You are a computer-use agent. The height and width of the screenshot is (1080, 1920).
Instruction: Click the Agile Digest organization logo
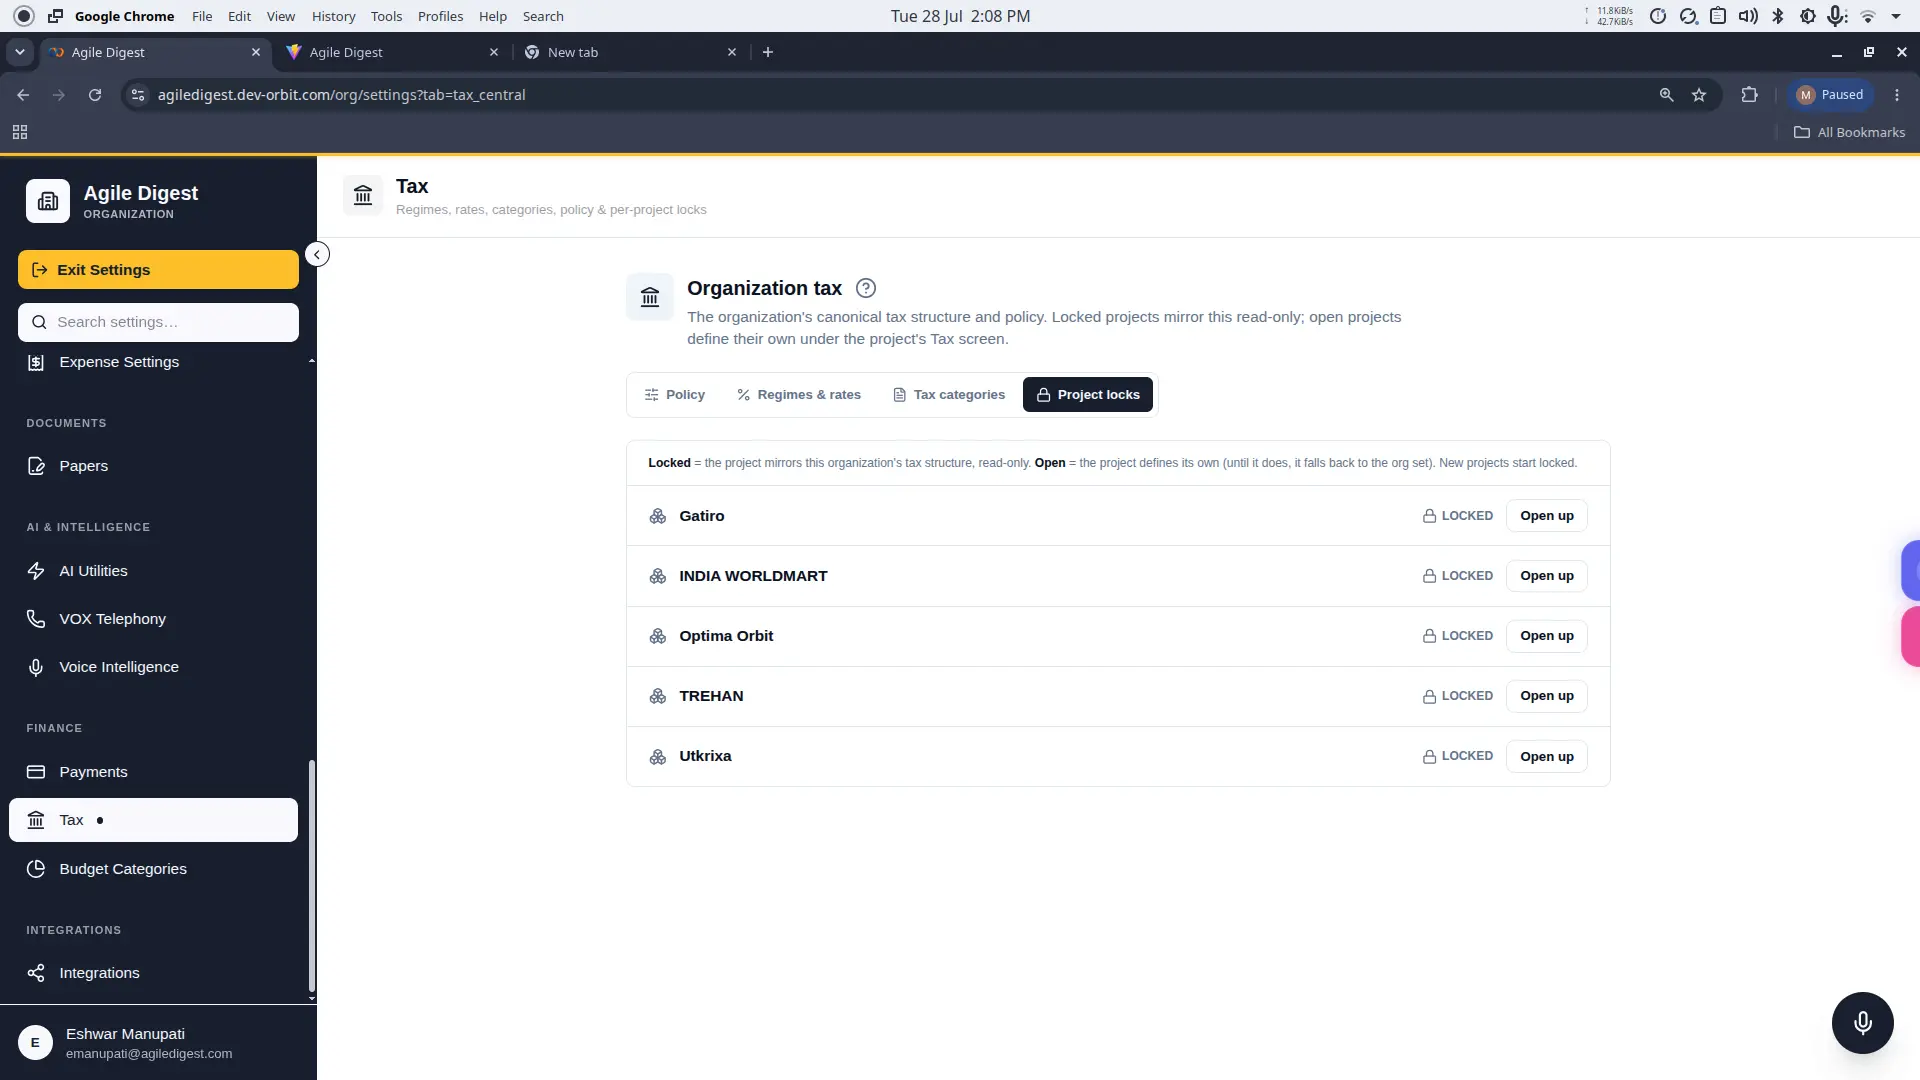(48, 201)
